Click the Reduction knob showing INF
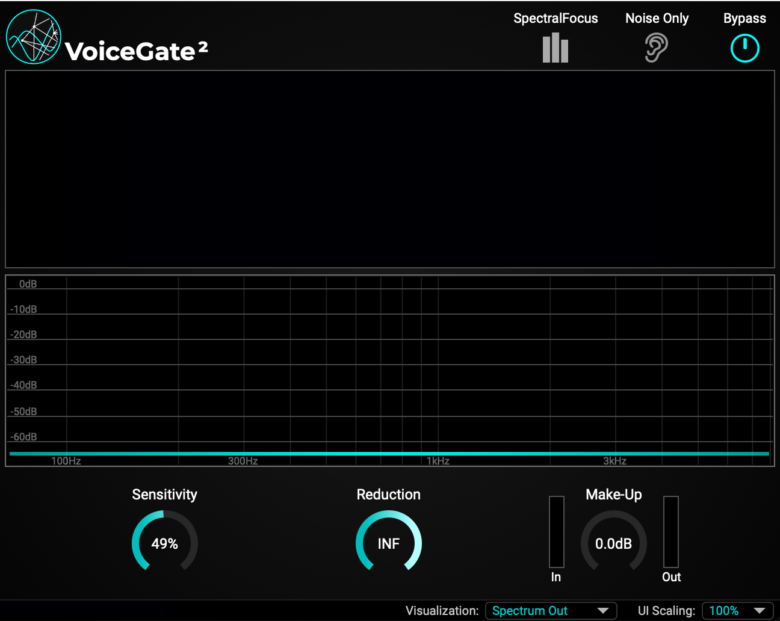Viewport: 780px width, 621px height. click(388, 543)
